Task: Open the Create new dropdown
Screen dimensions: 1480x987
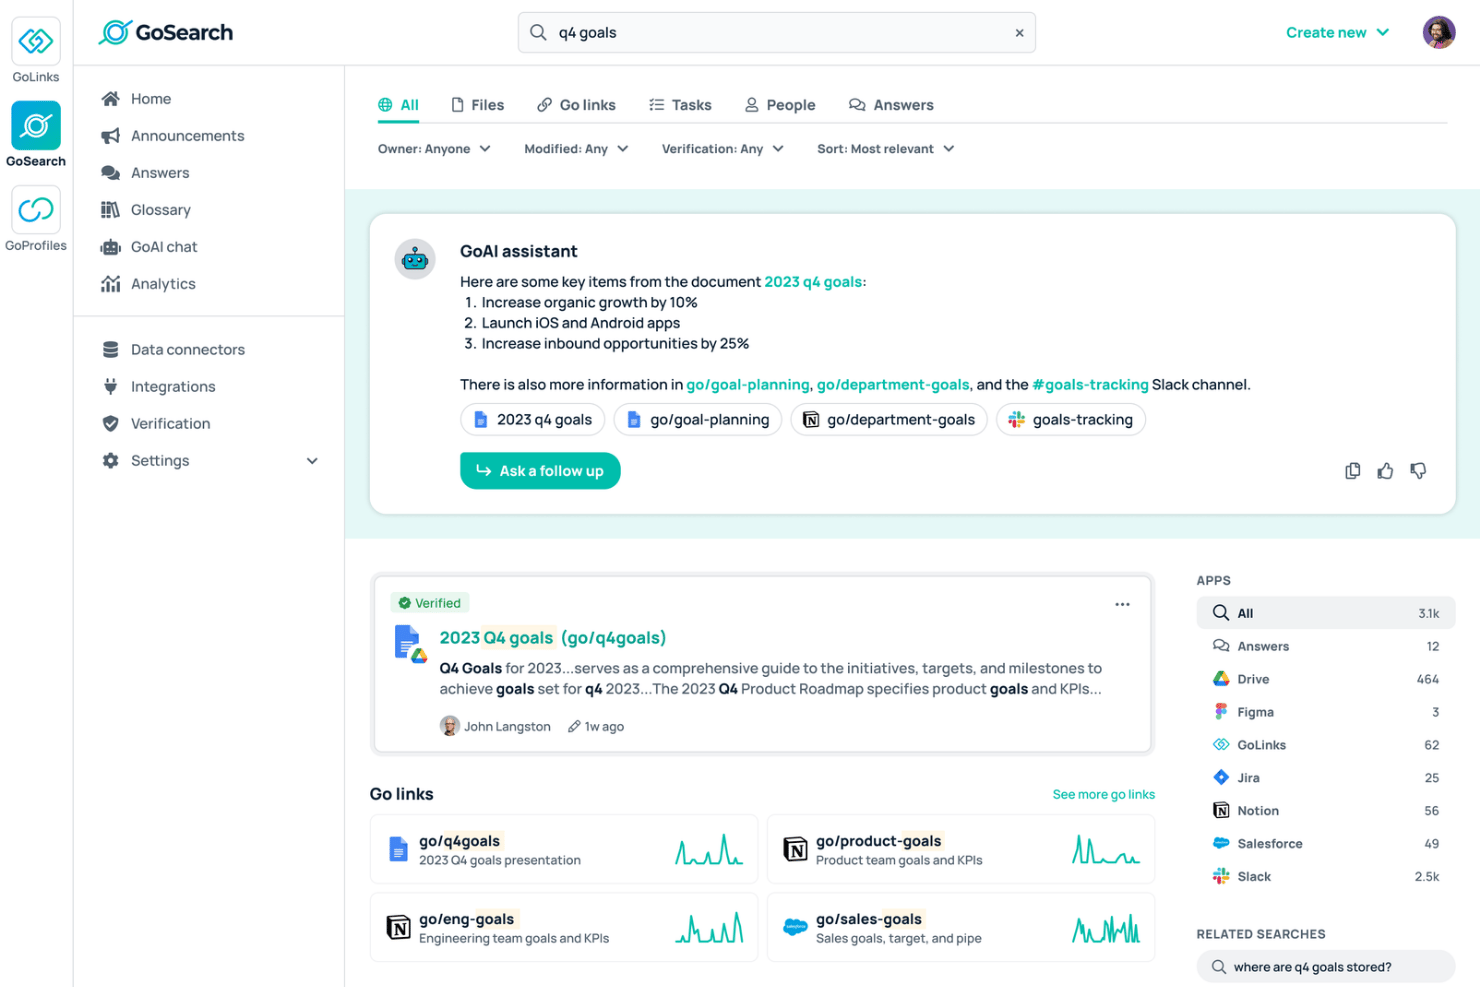Action: coord(1337,33)
